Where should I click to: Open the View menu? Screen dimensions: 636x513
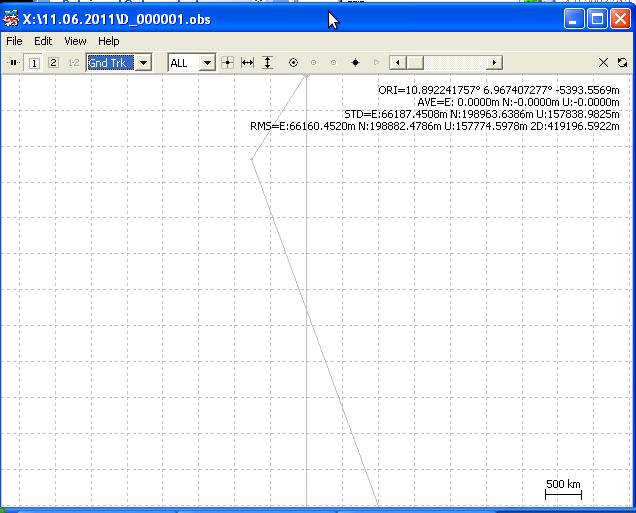(75, 41)
